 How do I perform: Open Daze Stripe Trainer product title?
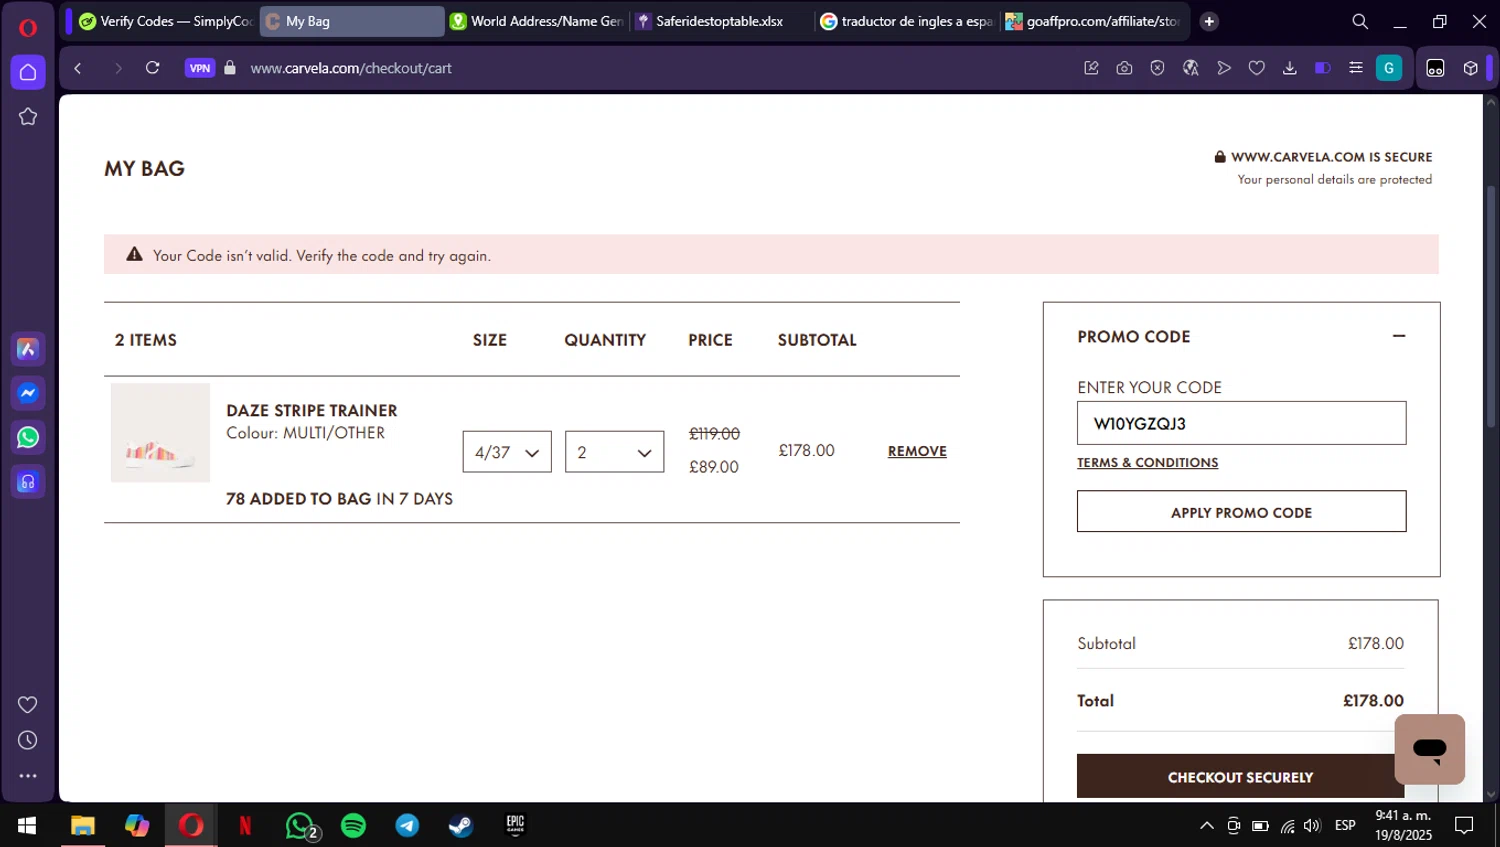(x=312, y=410)
